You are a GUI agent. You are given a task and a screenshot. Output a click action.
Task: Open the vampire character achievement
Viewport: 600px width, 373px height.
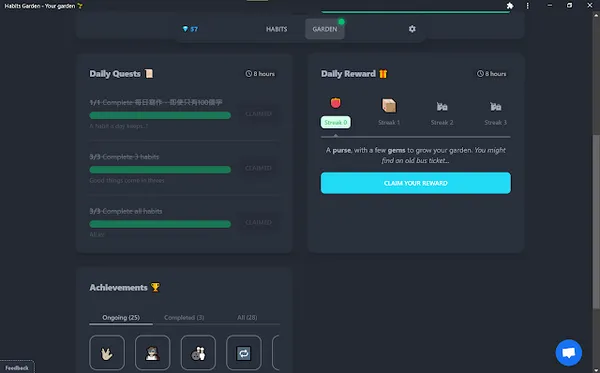pyautogui.click(x=152, y=353)
